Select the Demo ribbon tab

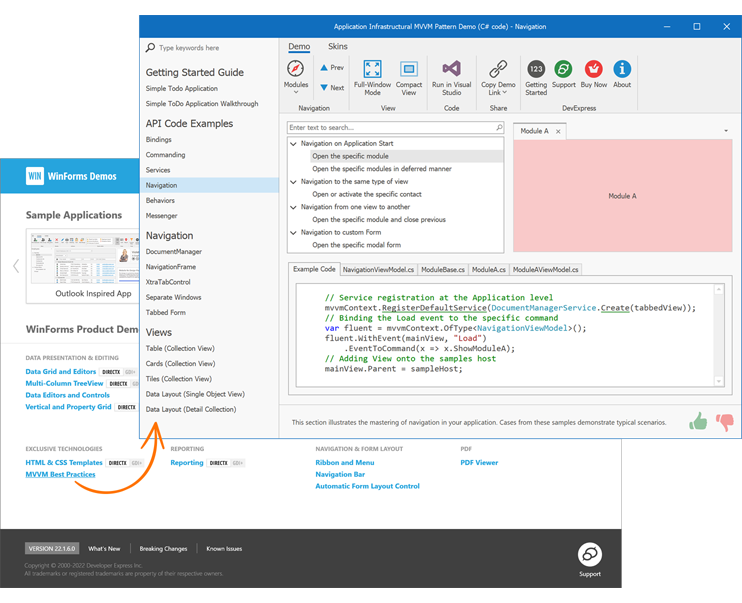tap(299, 46)
